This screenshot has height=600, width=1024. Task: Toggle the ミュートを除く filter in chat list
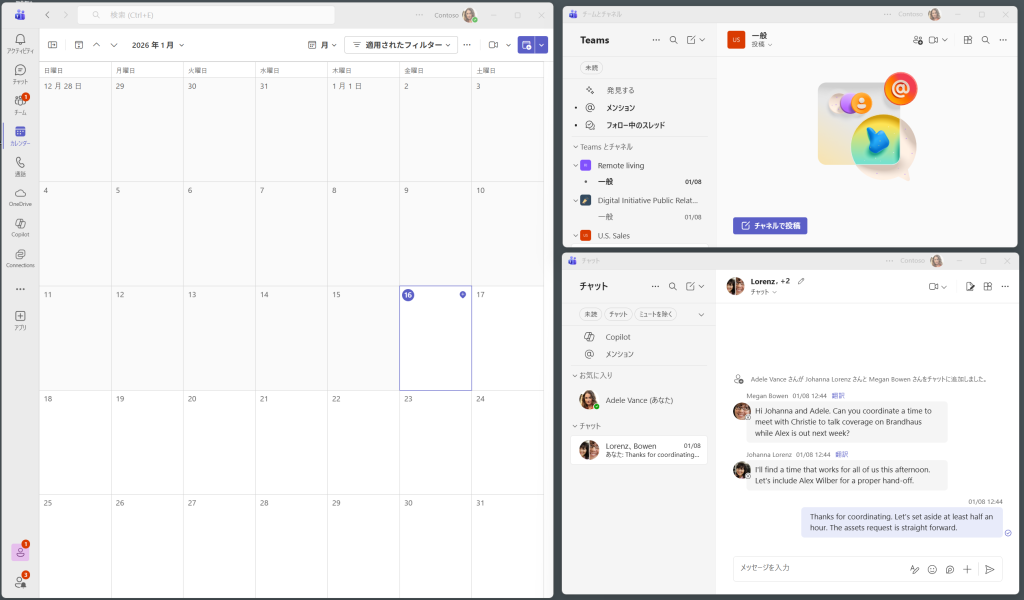[656, 314]
